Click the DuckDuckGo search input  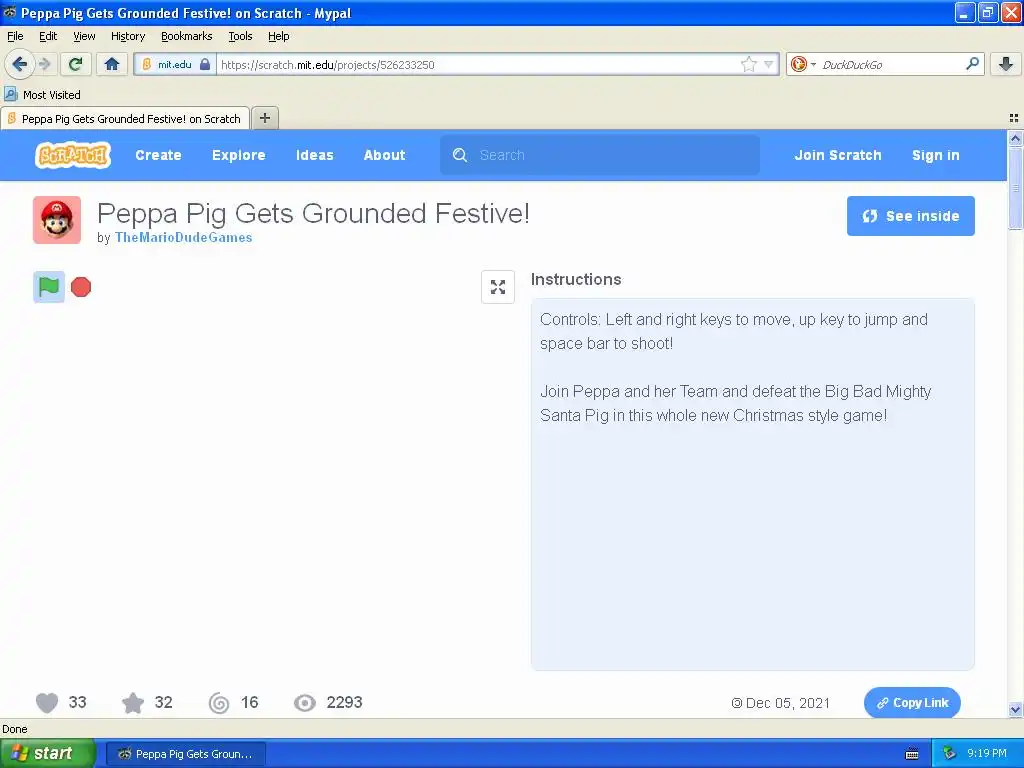tap(890, 64)
